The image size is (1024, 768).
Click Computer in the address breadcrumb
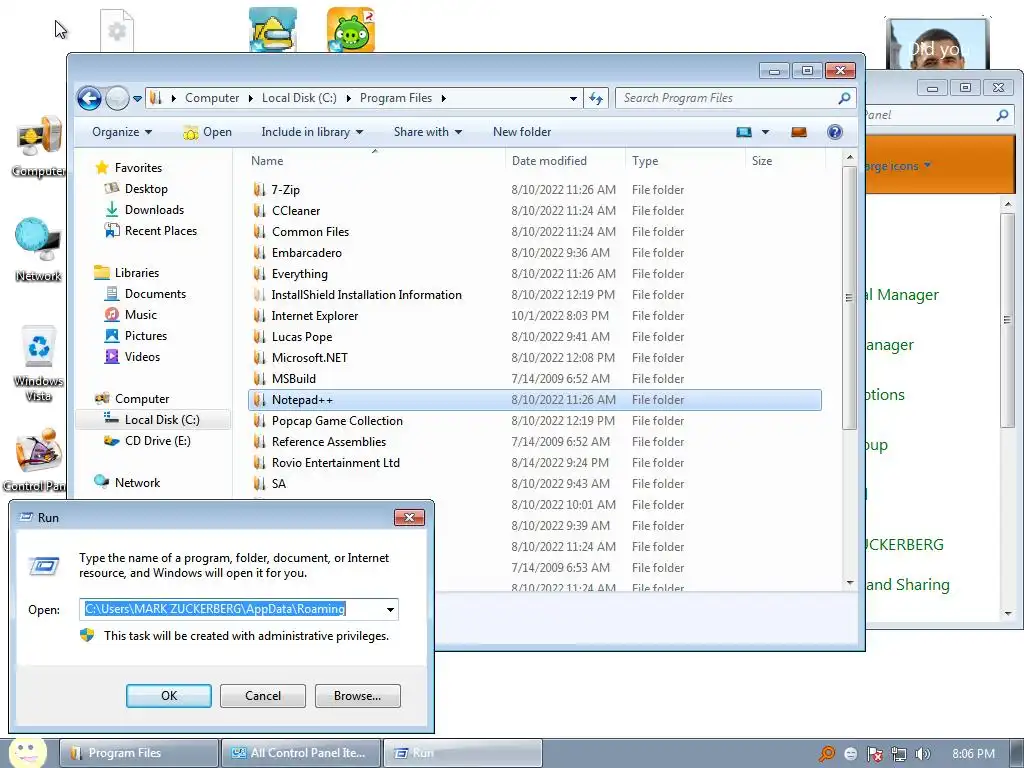point(212,98)
